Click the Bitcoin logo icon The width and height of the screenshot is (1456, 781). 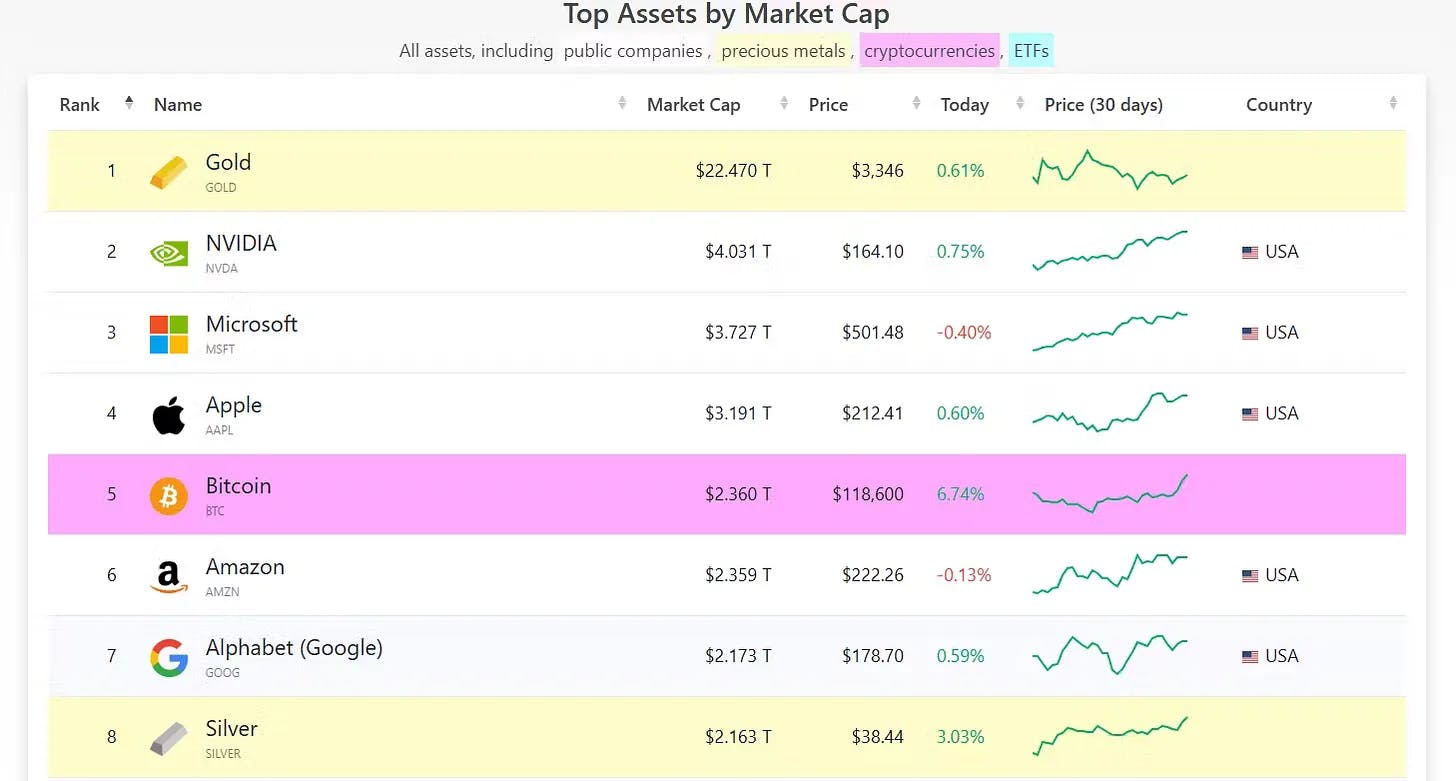click(168, 496)
